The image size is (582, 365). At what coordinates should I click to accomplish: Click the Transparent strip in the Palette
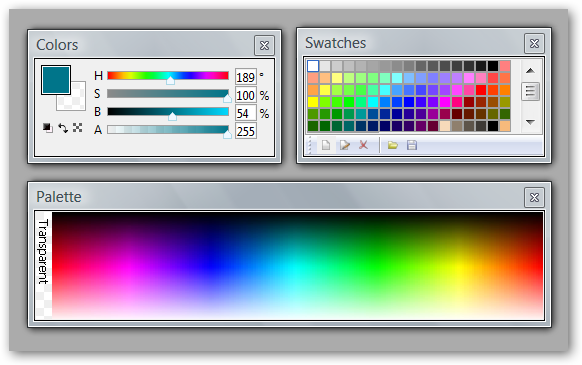coord(43,265)
